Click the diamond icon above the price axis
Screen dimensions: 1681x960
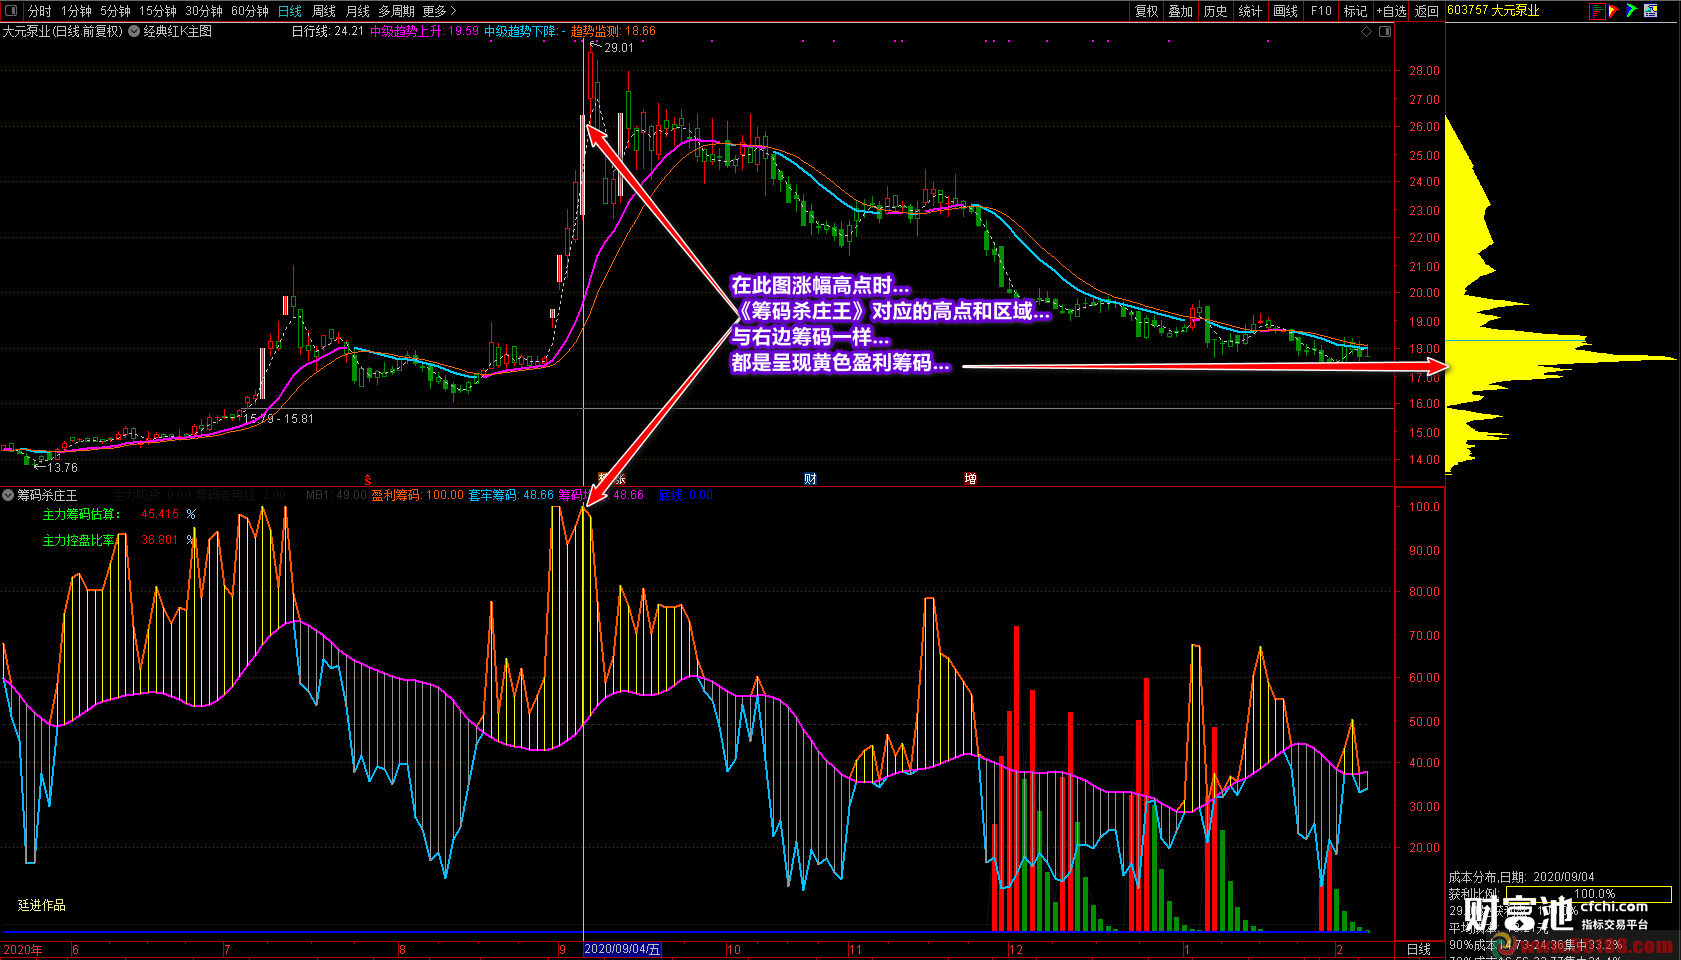[1367, 32]
